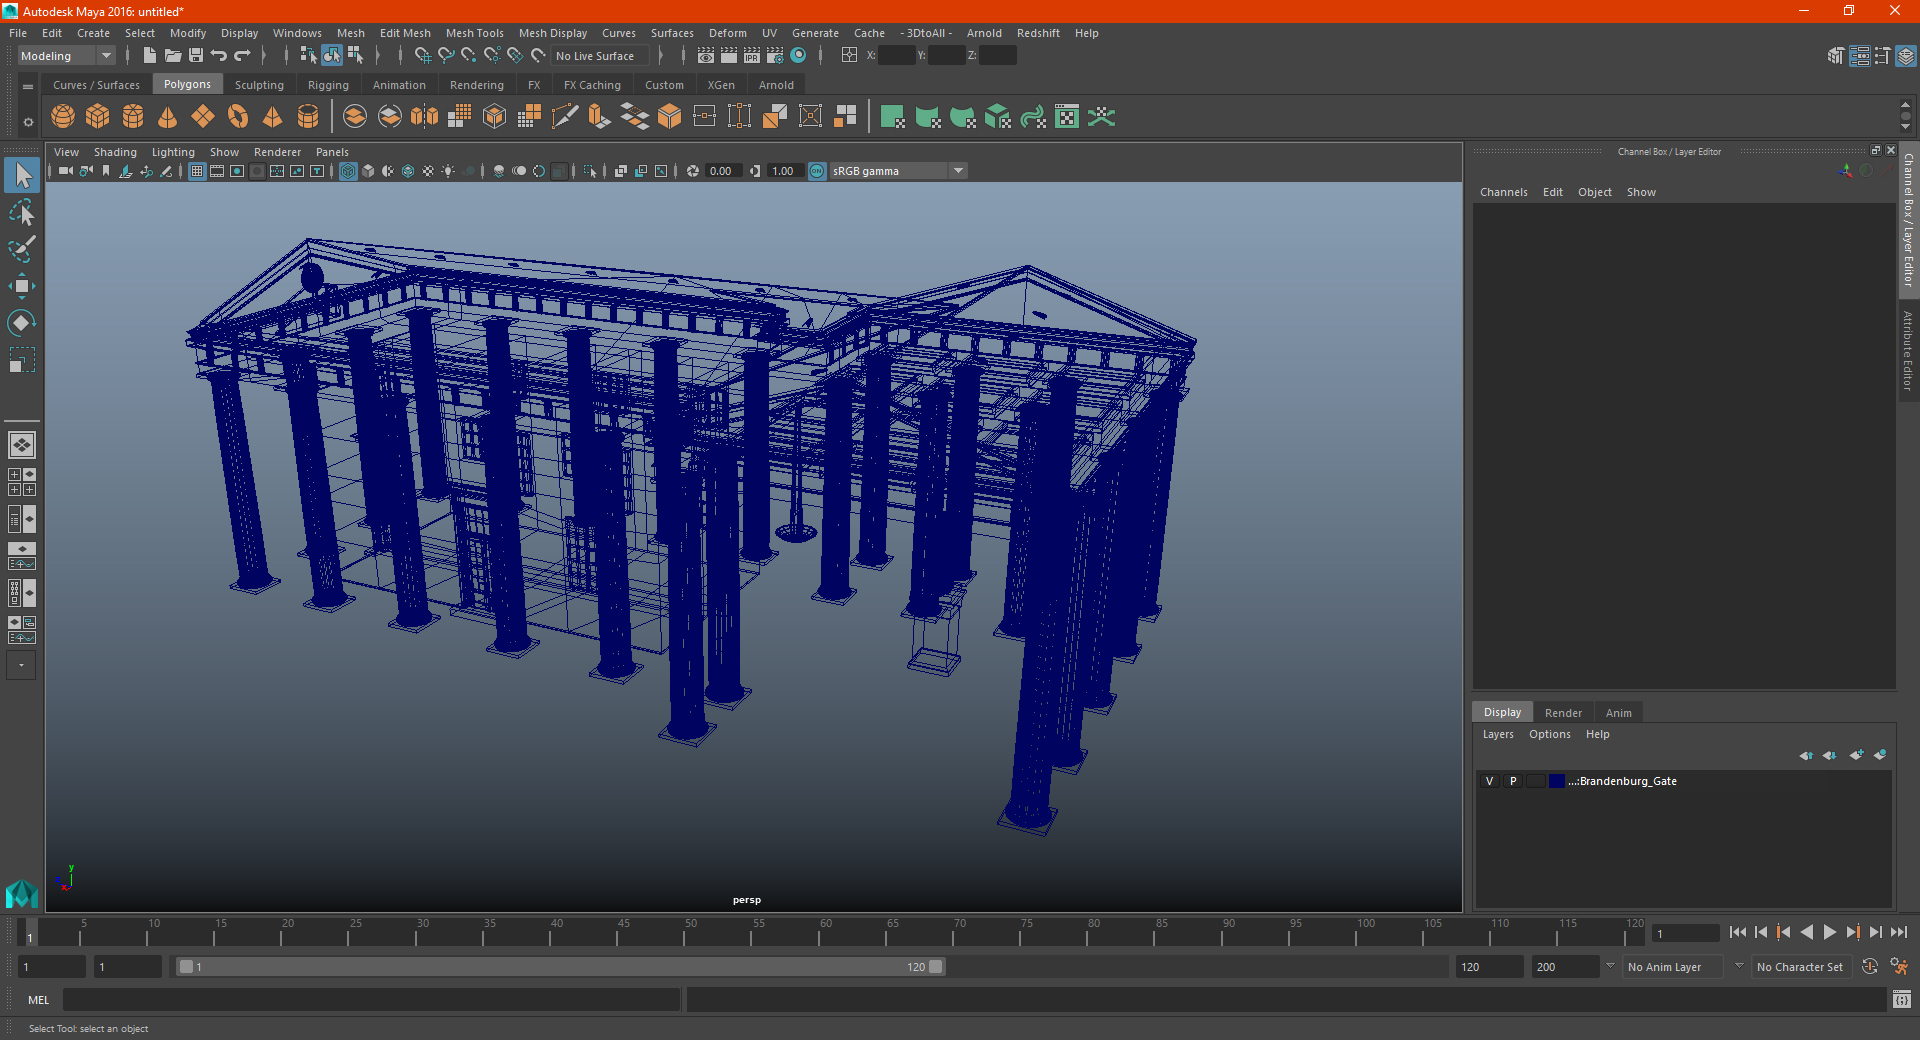This screenshot has width=1920, height=1040.
Task: Open the Options menu in Layer Editor
Action: pos(1550,734)
